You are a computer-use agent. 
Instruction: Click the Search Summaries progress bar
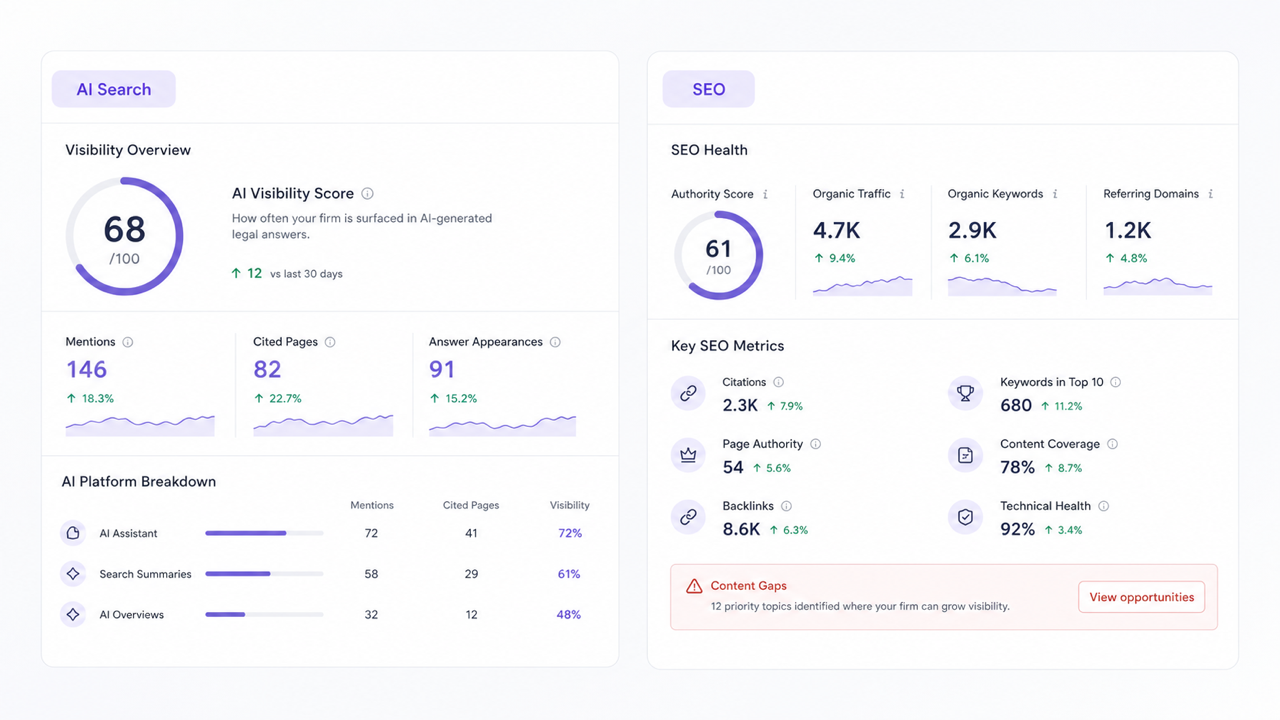264,574
